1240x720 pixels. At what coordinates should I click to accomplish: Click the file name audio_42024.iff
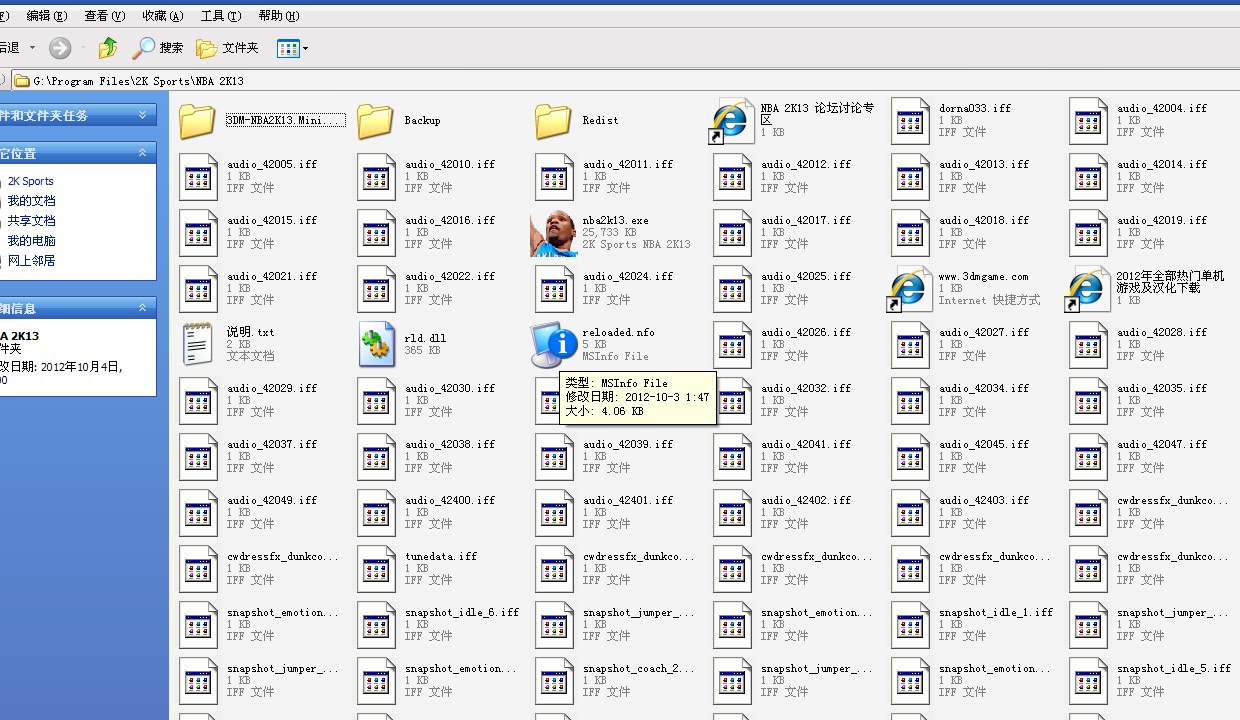click(628, 276)
